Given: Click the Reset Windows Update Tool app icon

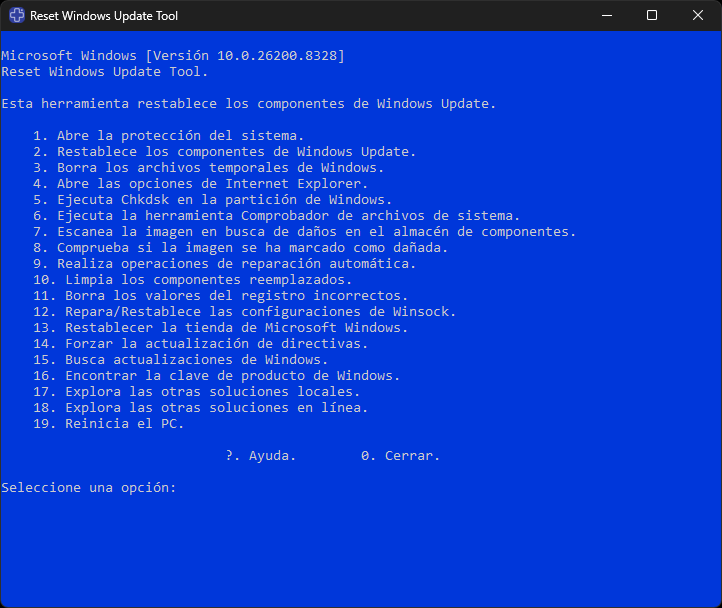Looking at the screenshot, I should tap(17, 15).
